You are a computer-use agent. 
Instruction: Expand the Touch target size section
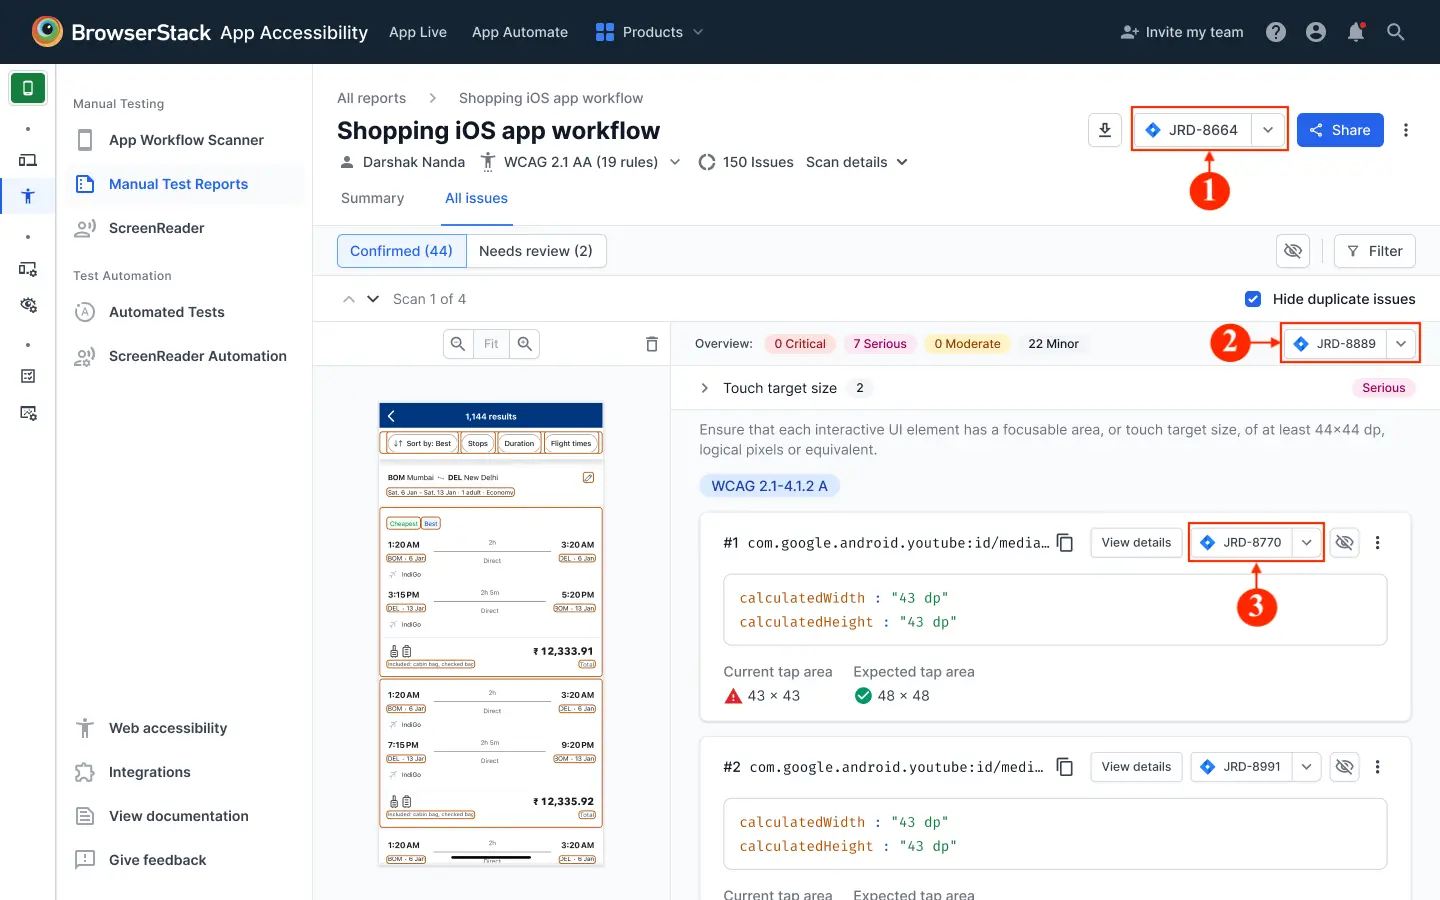[x=704, y=388]
